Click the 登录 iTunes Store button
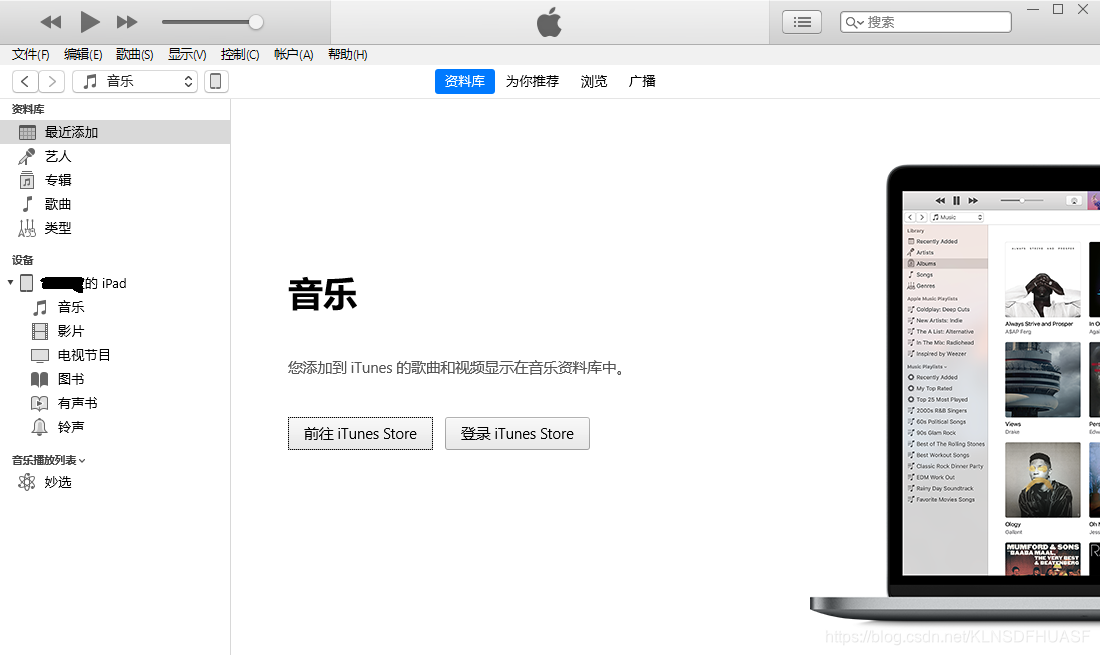The image size is (1100, 655). click(517, 433)
